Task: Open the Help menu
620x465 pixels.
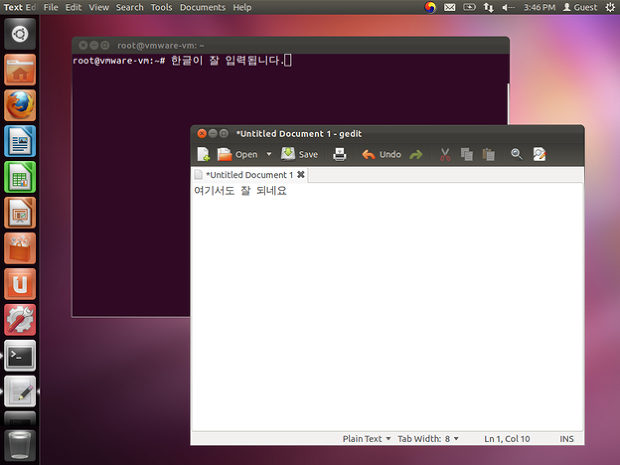Action: click(242, 7)
